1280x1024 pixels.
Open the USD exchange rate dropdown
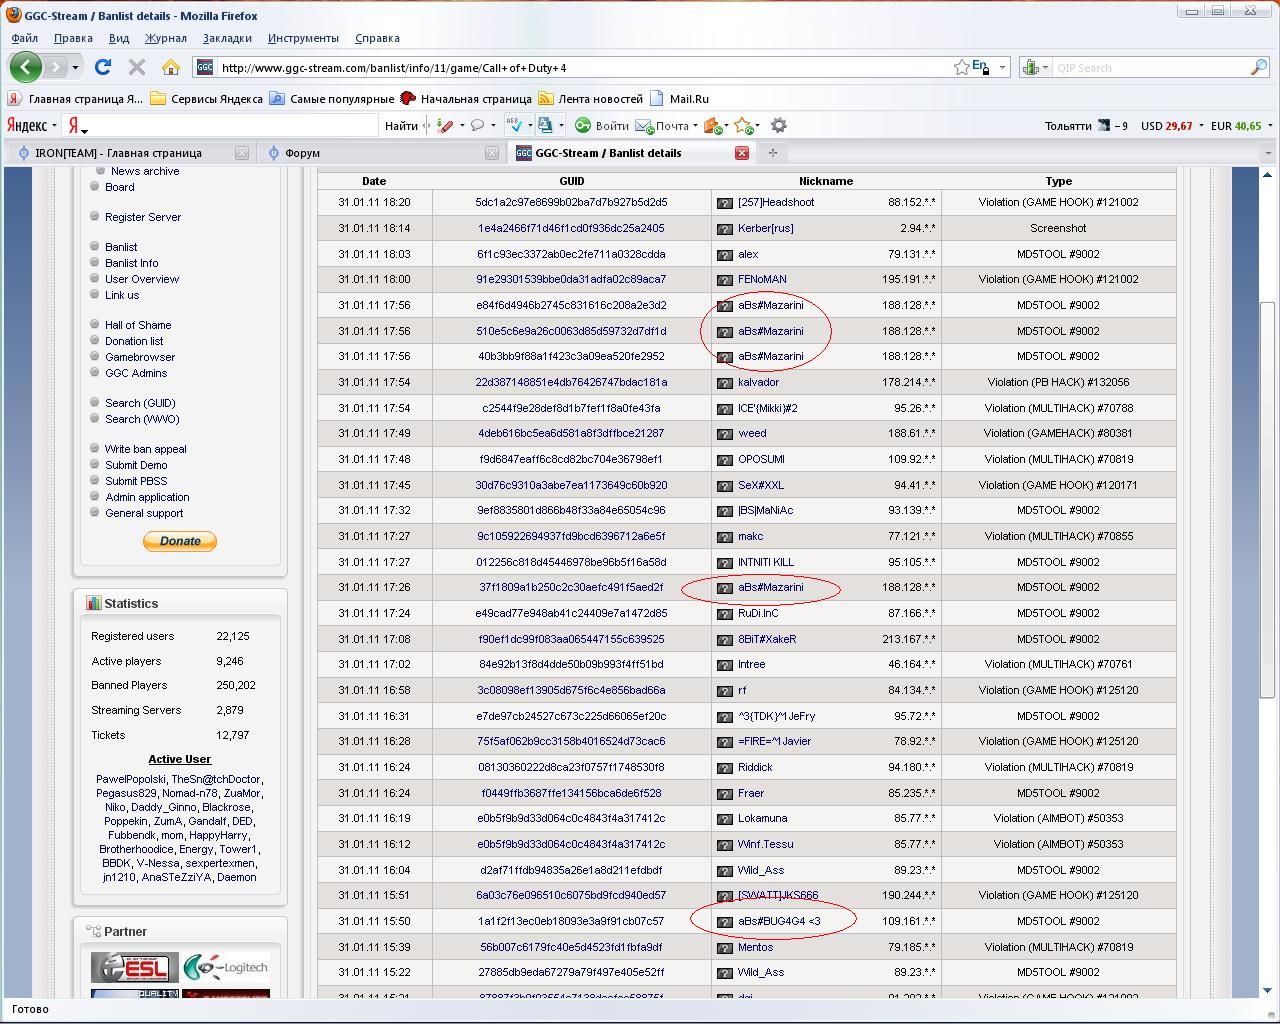click(x=1201, y=126)
